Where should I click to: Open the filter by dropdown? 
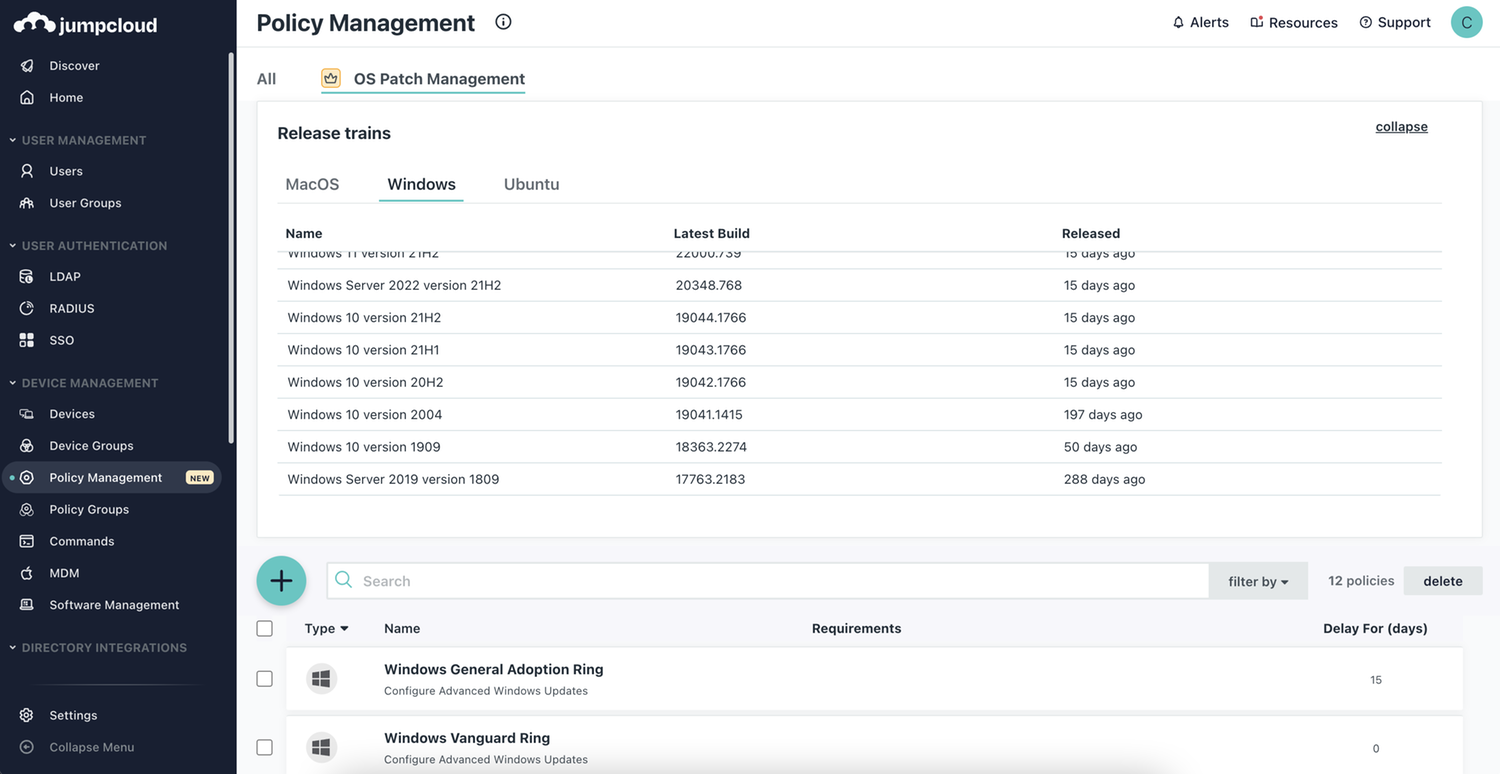click(x=1258, y=581)
